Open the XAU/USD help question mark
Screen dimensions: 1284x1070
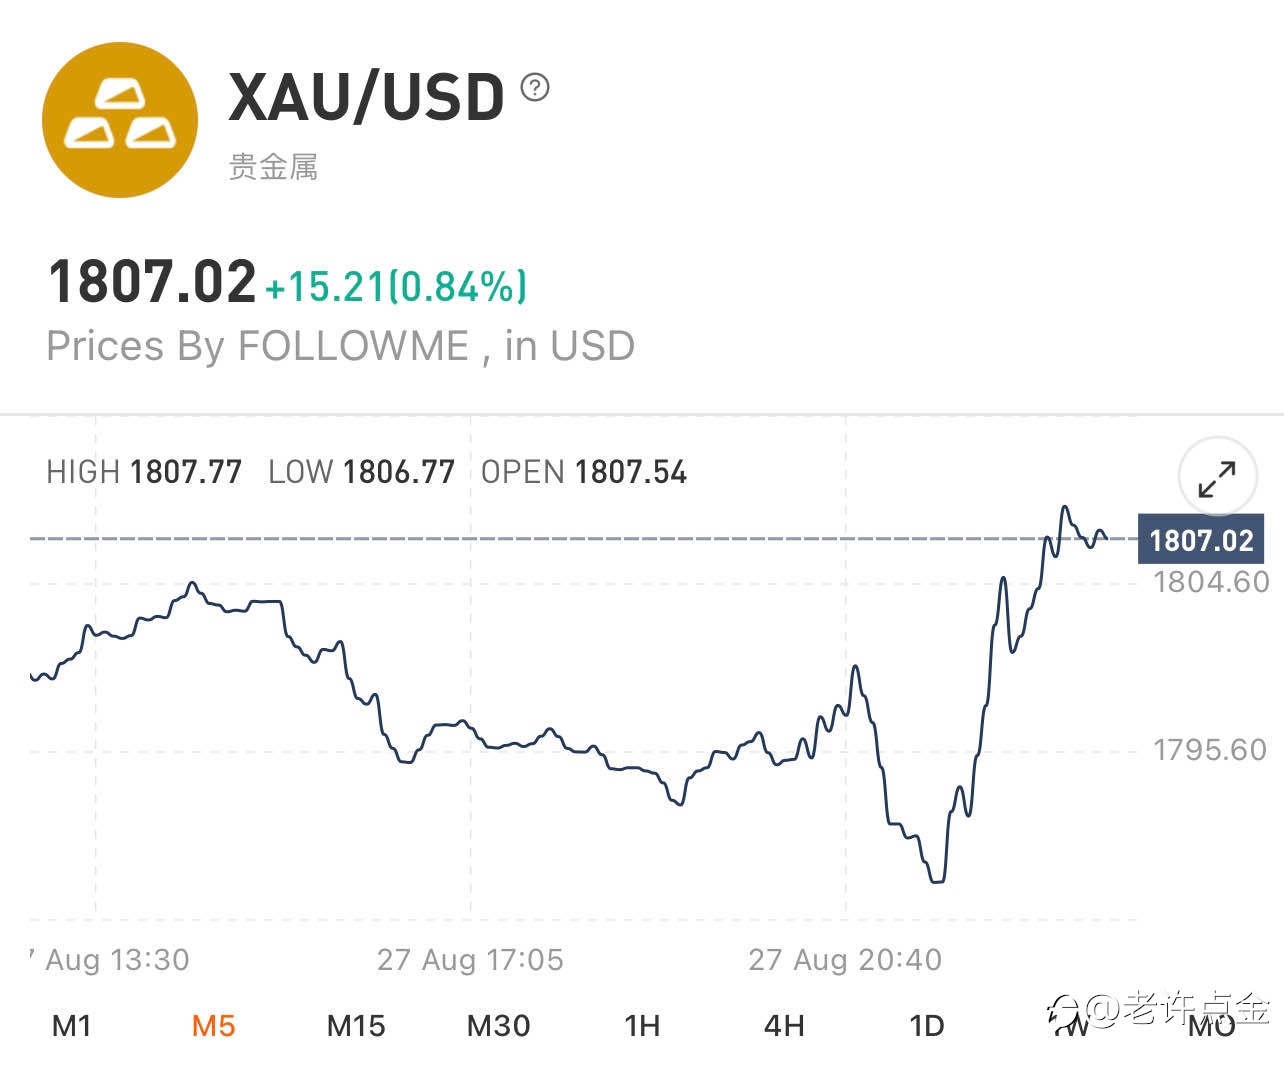[535, 88]
